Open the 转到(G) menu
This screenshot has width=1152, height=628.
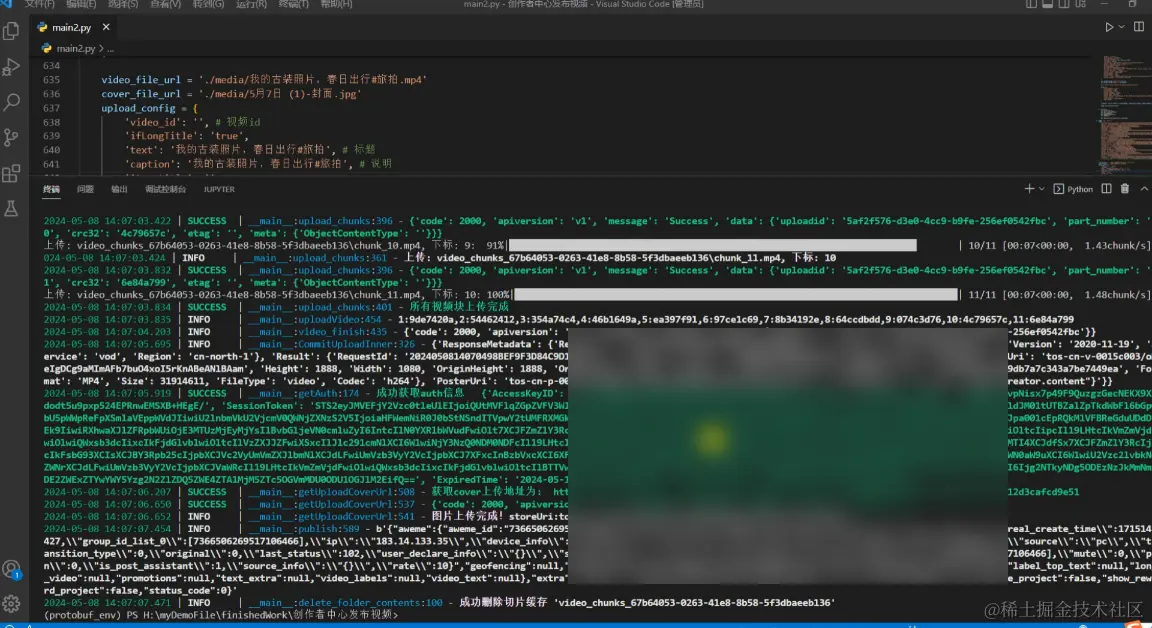pos(208,4)
